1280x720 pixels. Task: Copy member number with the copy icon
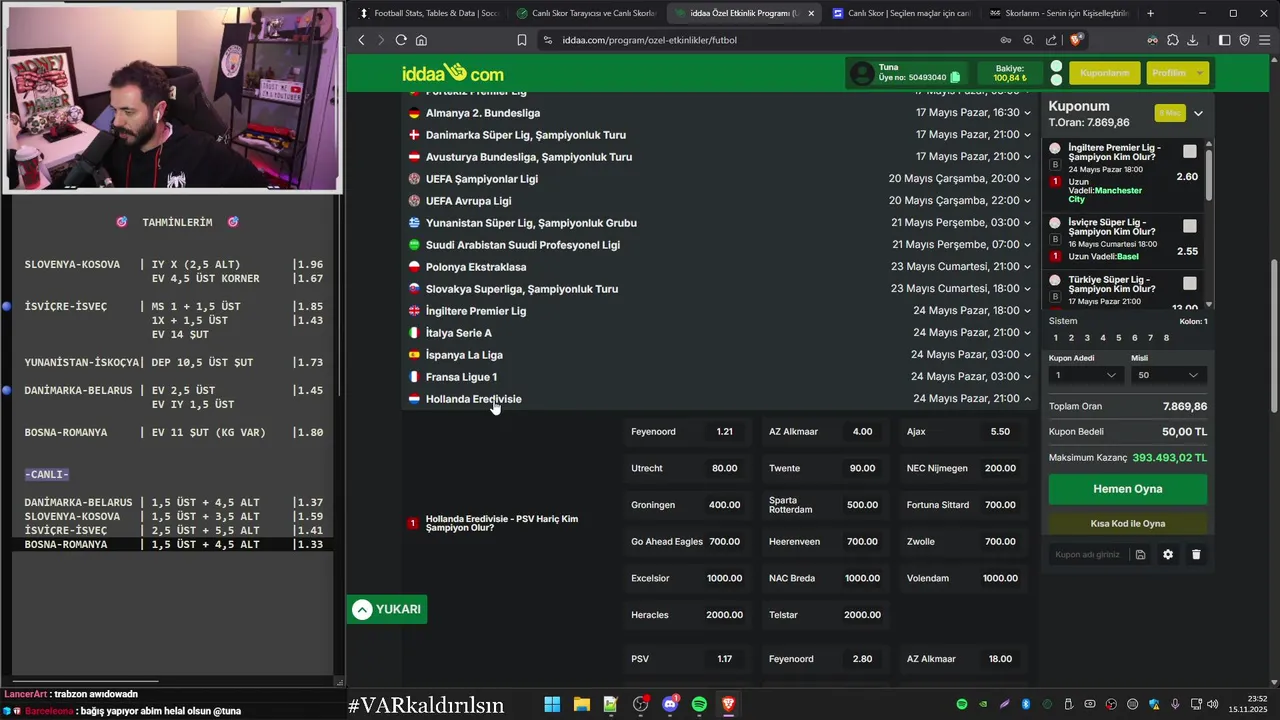(x=955, y=77)
